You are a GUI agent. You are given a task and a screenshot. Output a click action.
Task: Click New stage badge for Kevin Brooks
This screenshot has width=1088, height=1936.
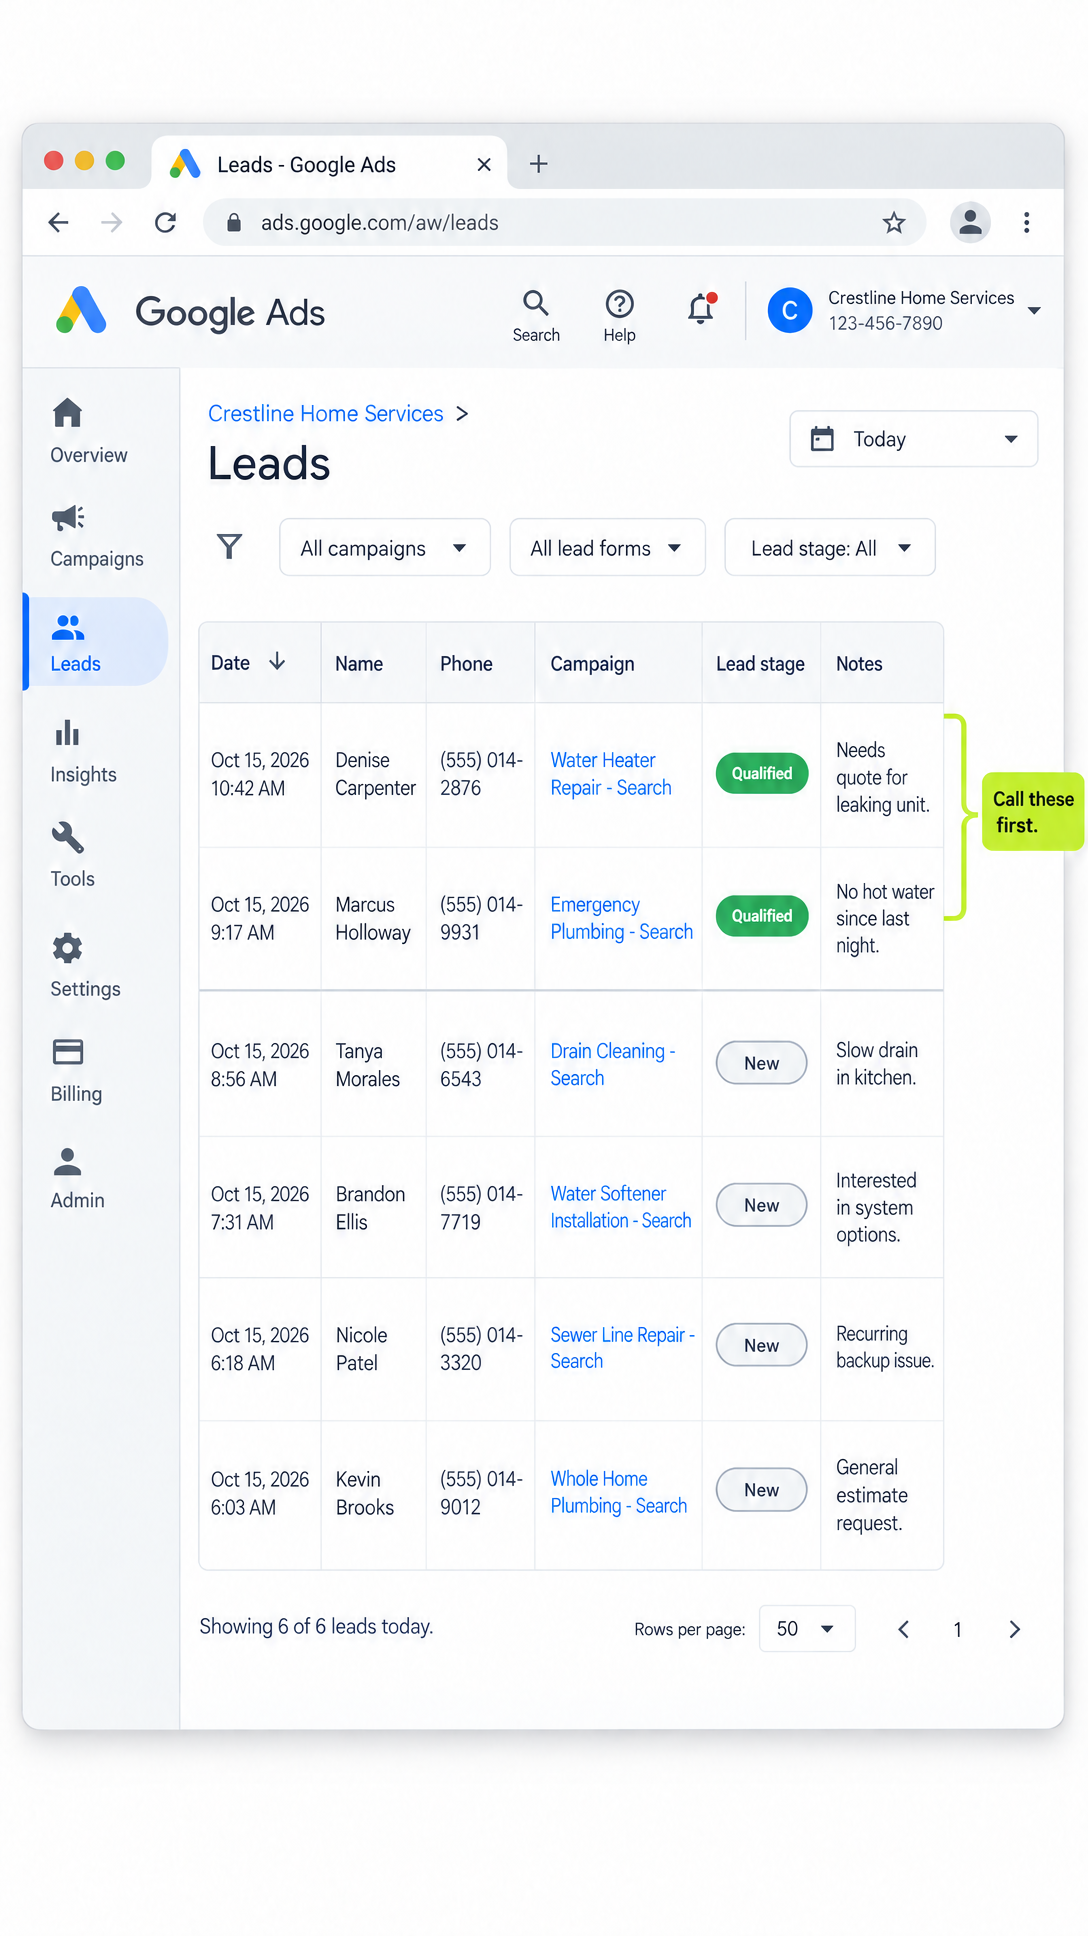[x=761, y=1490]
